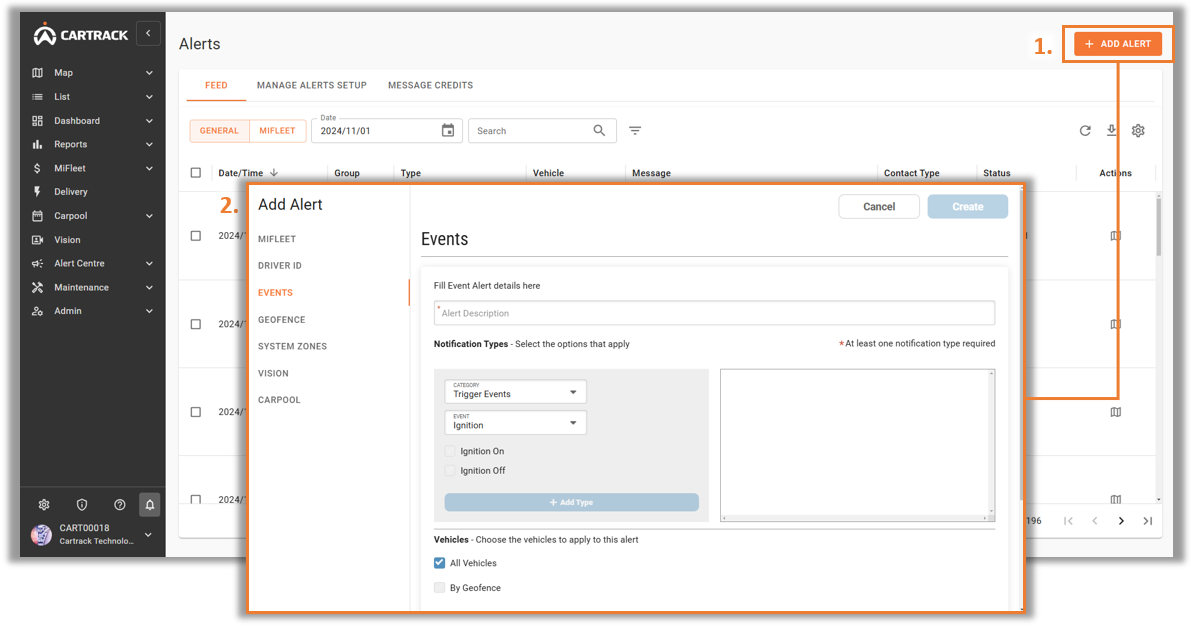Open the Category Trigger Events dropdown
This screenshot has height=635, width=1191.
pos(515,392)
